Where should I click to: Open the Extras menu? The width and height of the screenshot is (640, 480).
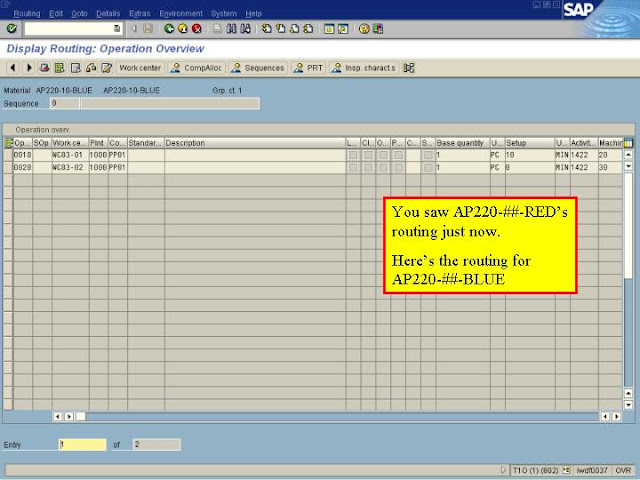point(140,13)
